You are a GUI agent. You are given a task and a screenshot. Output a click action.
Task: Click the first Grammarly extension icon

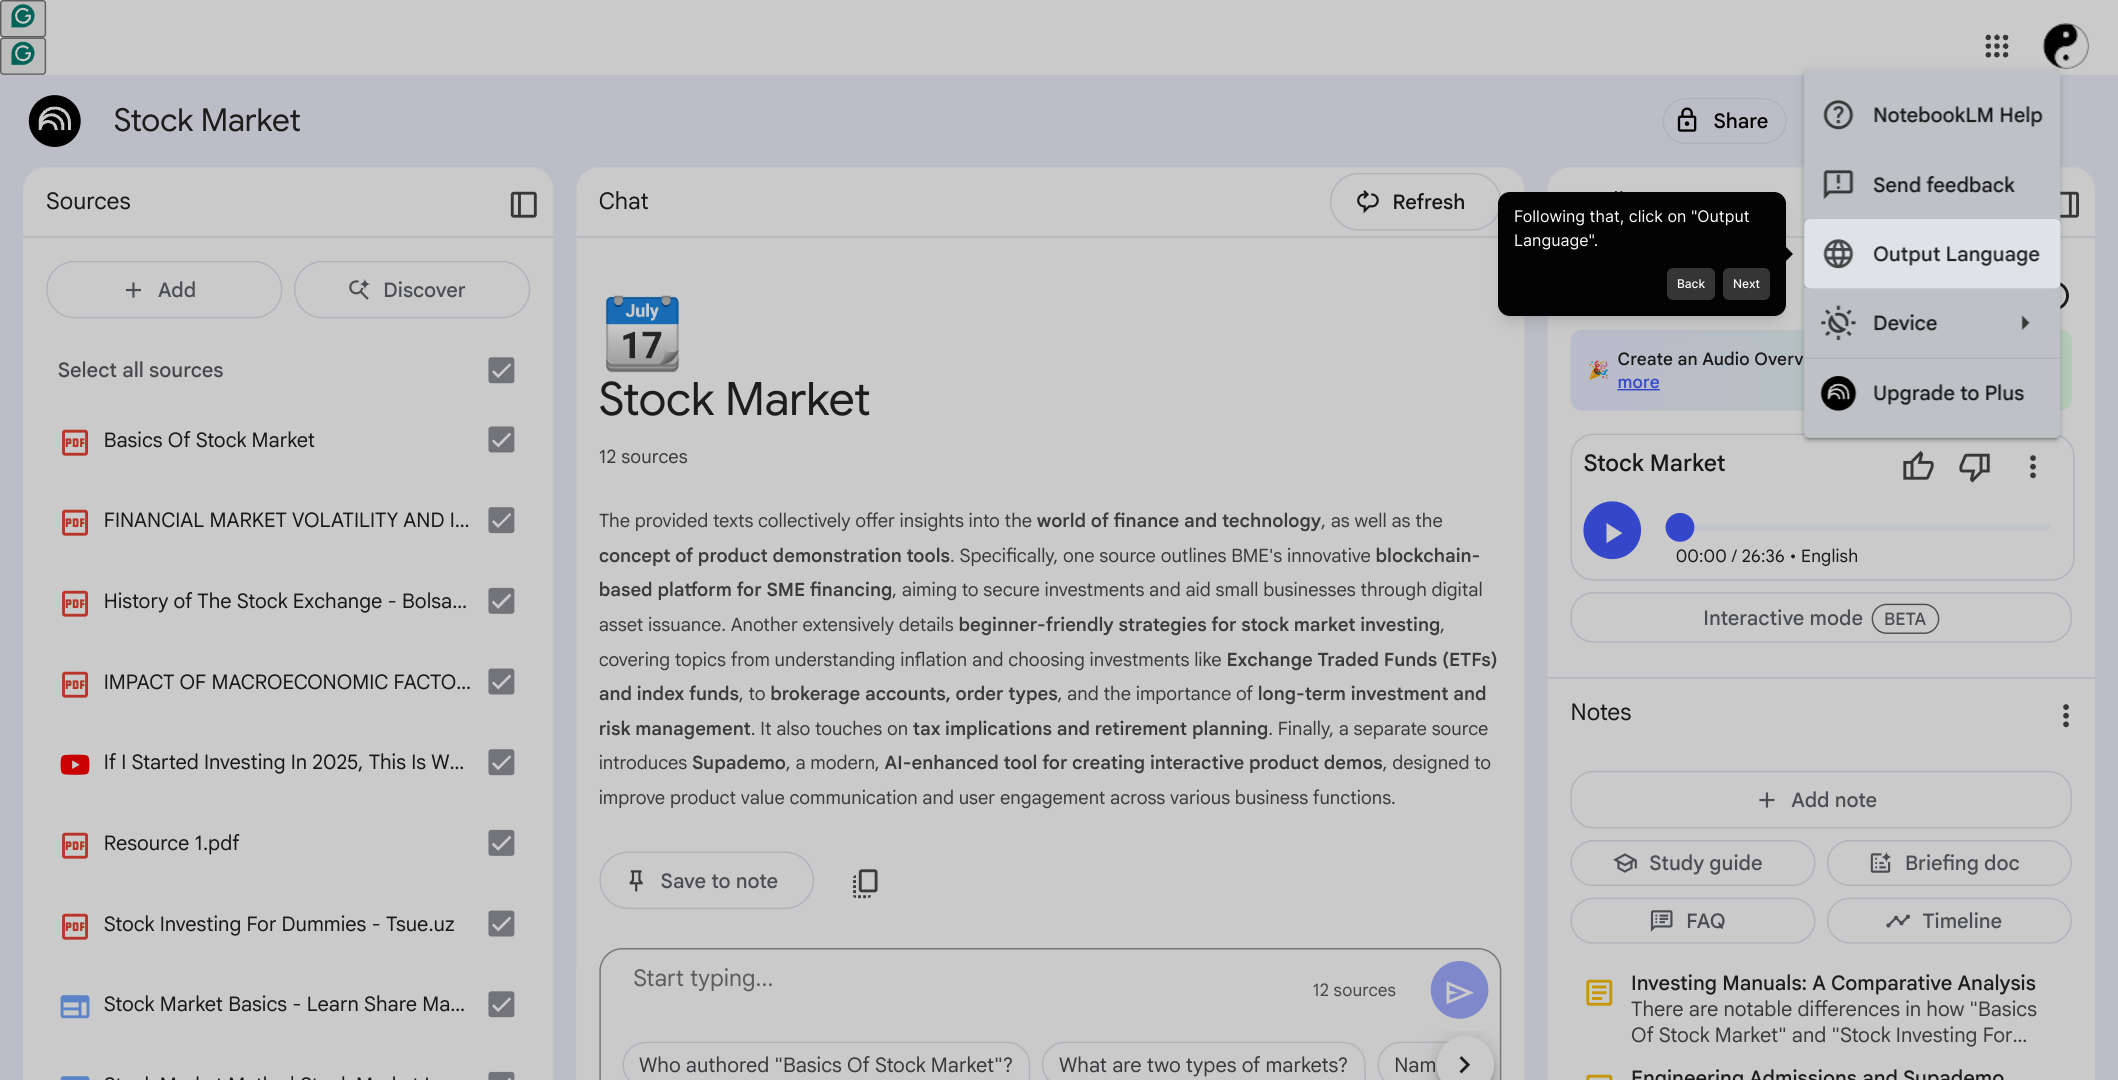point(23,17)
